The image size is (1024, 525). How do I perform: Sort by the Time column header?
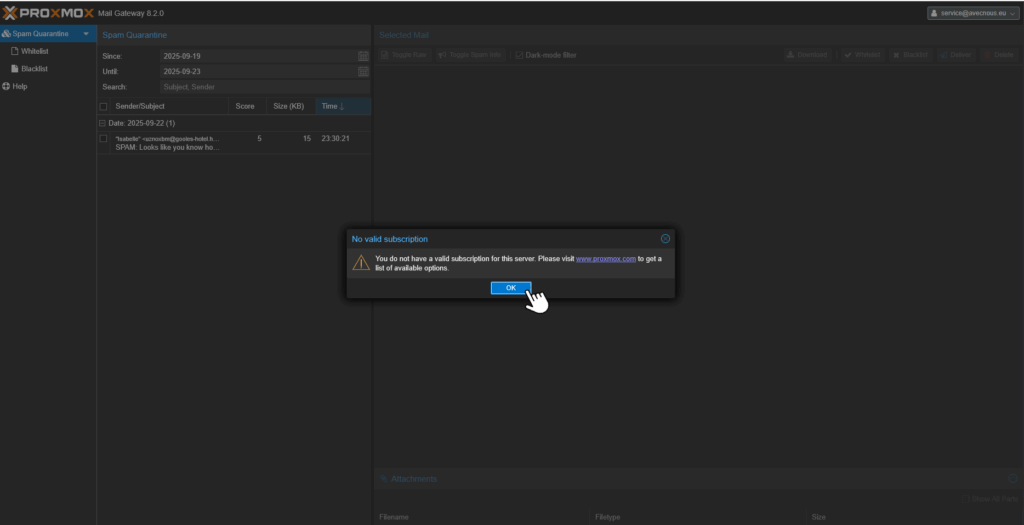click(x=330, y=106)
